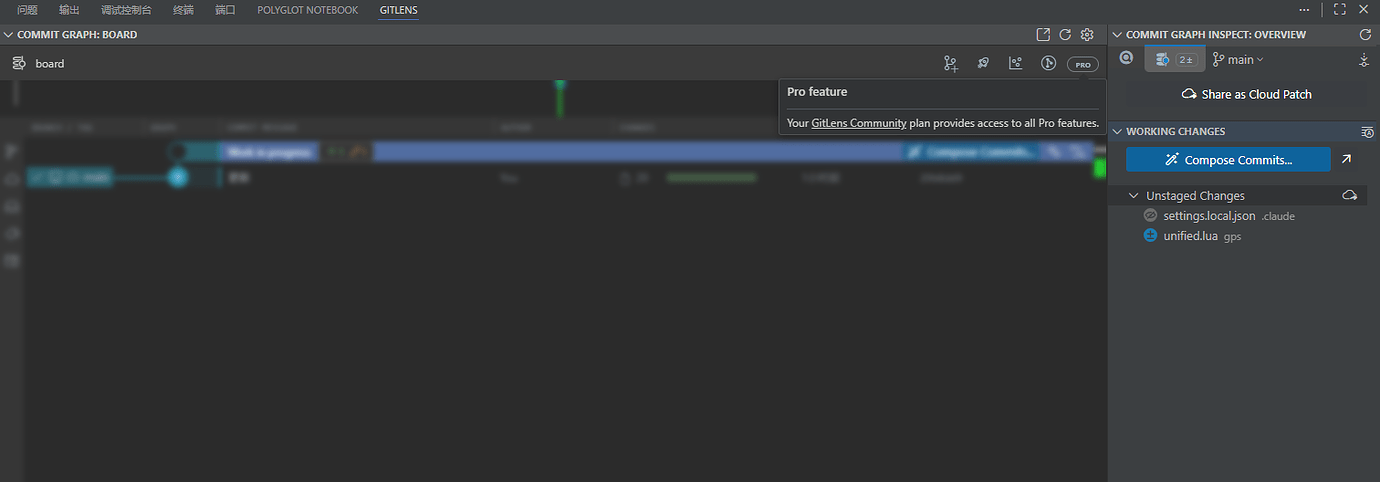Select the GITLENS tab
The image size is (1380, 482).
coord(399,10)
